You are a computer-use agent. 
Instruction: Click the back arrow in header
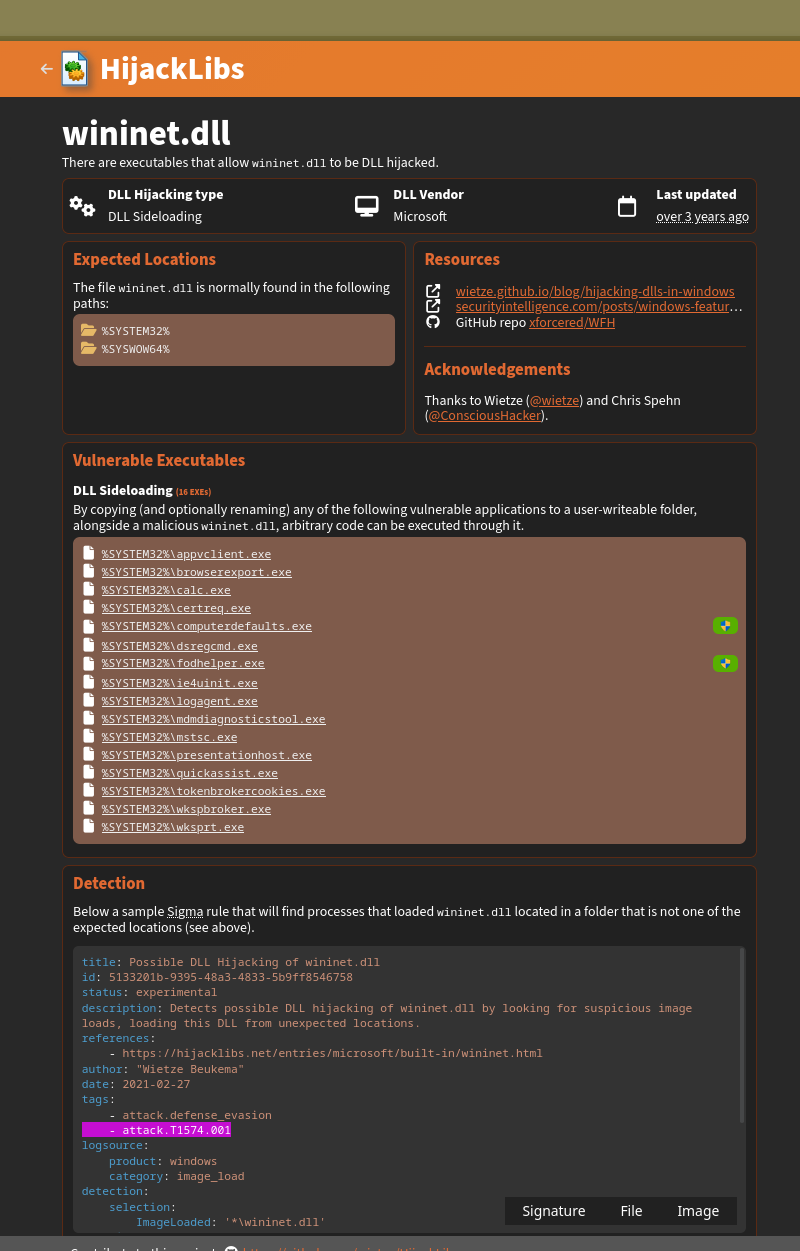click(x=46, y=69)
